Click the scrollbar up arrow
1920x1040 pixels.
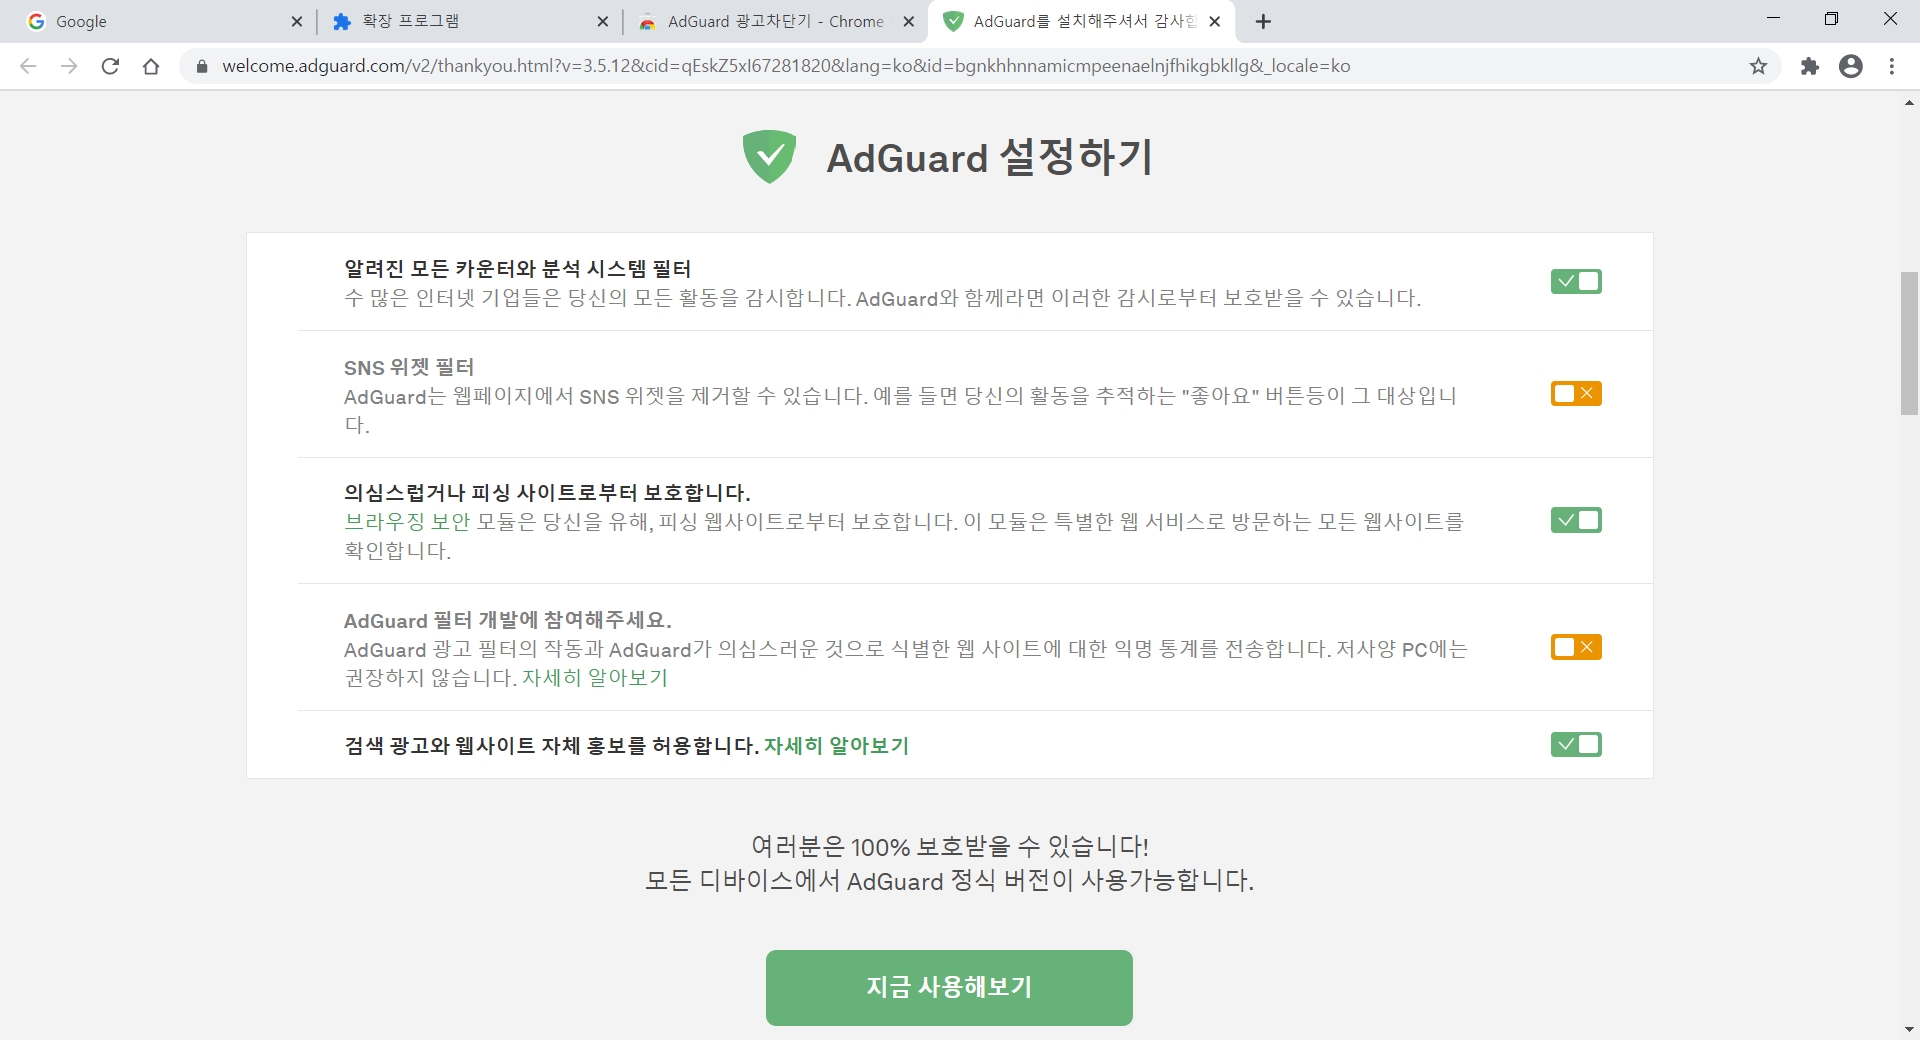(x=1909, y=102)
